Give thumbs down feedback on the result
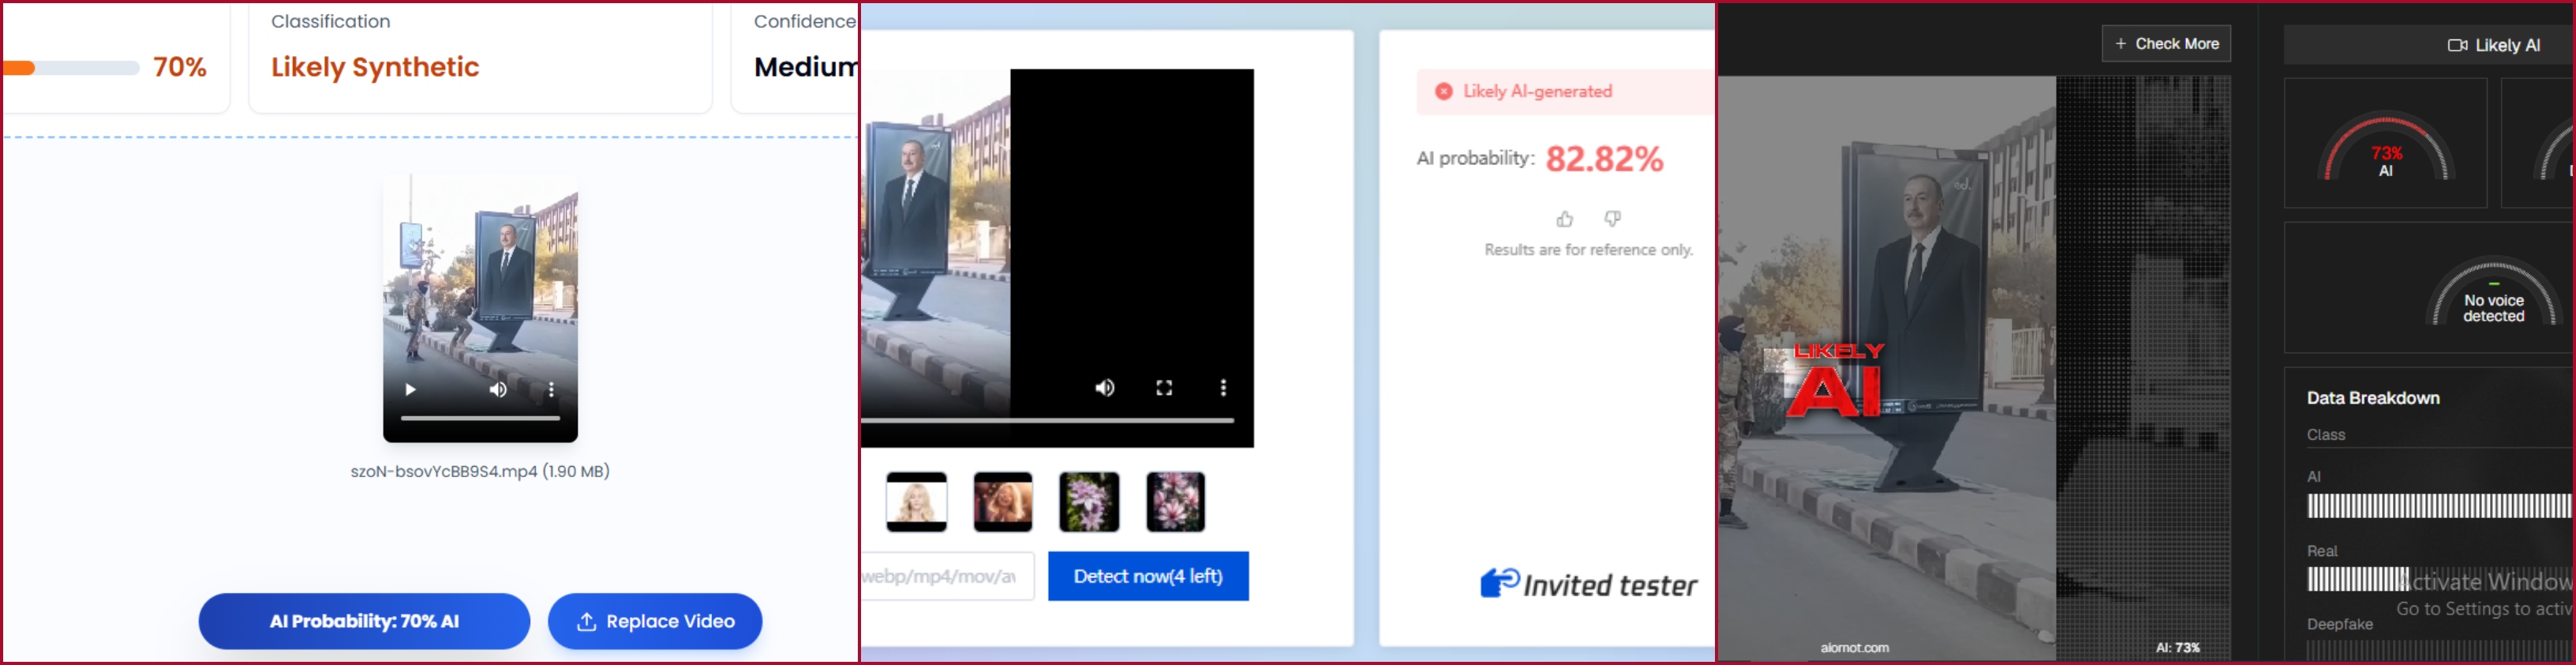 tap(1613, 219)
